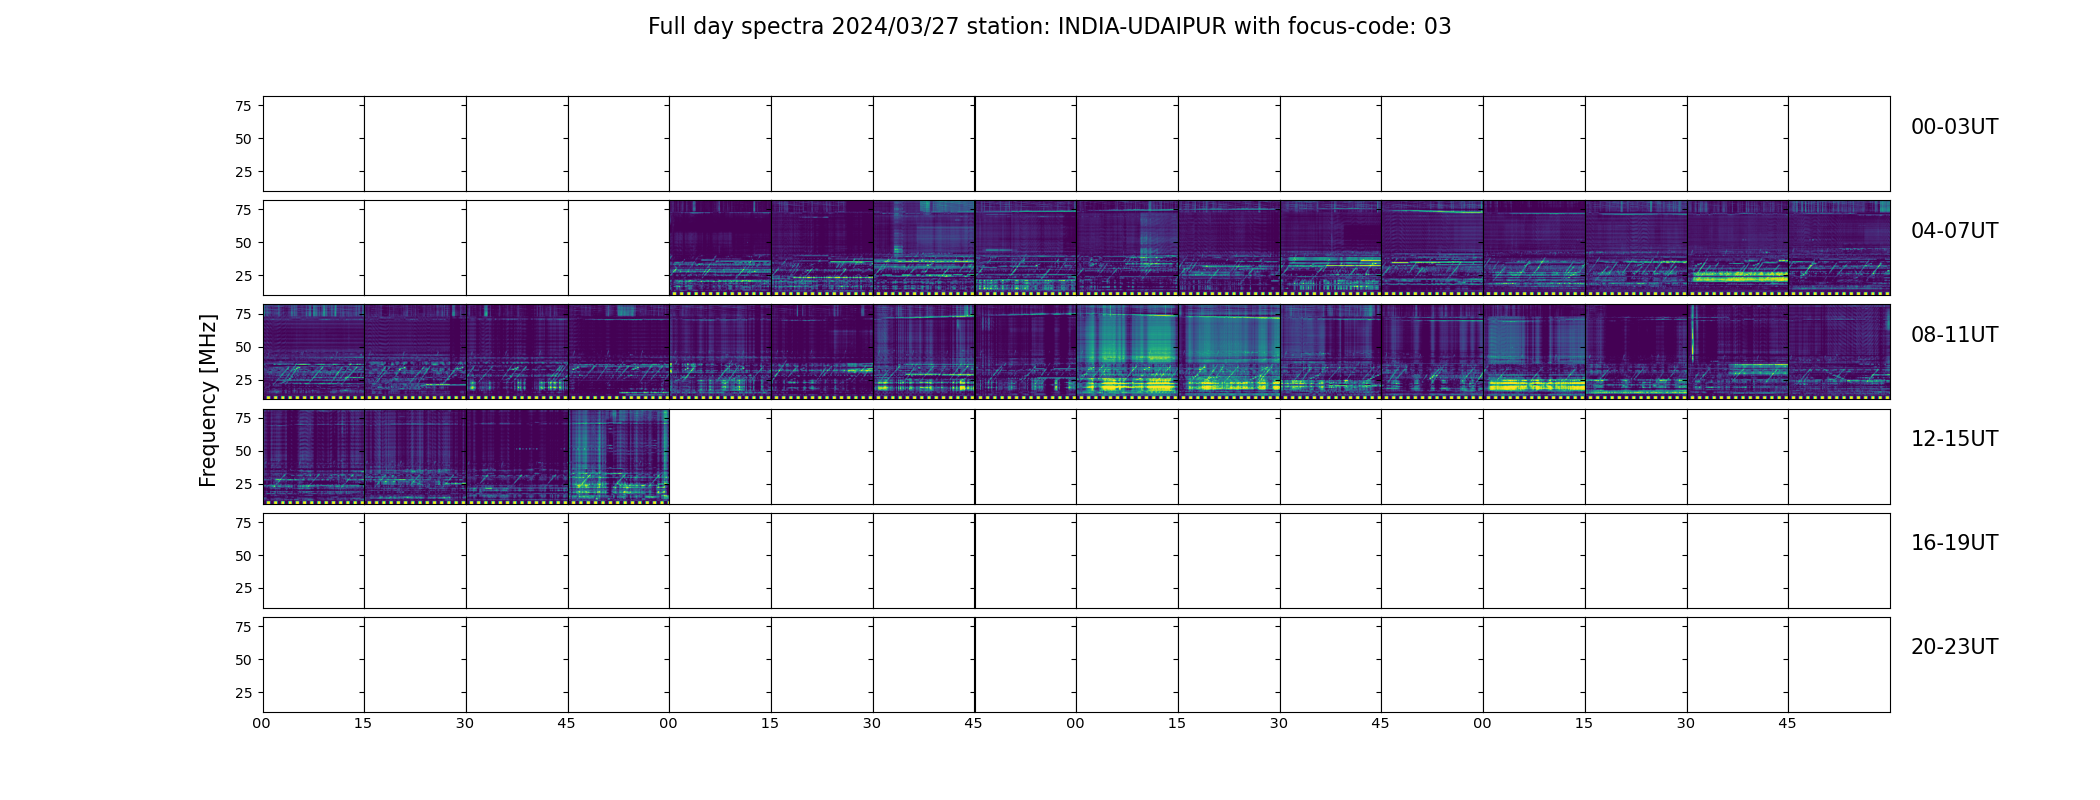Select the 12-15UT row label
Viewport: 2100px width, 800px height.
[1954, 439]
